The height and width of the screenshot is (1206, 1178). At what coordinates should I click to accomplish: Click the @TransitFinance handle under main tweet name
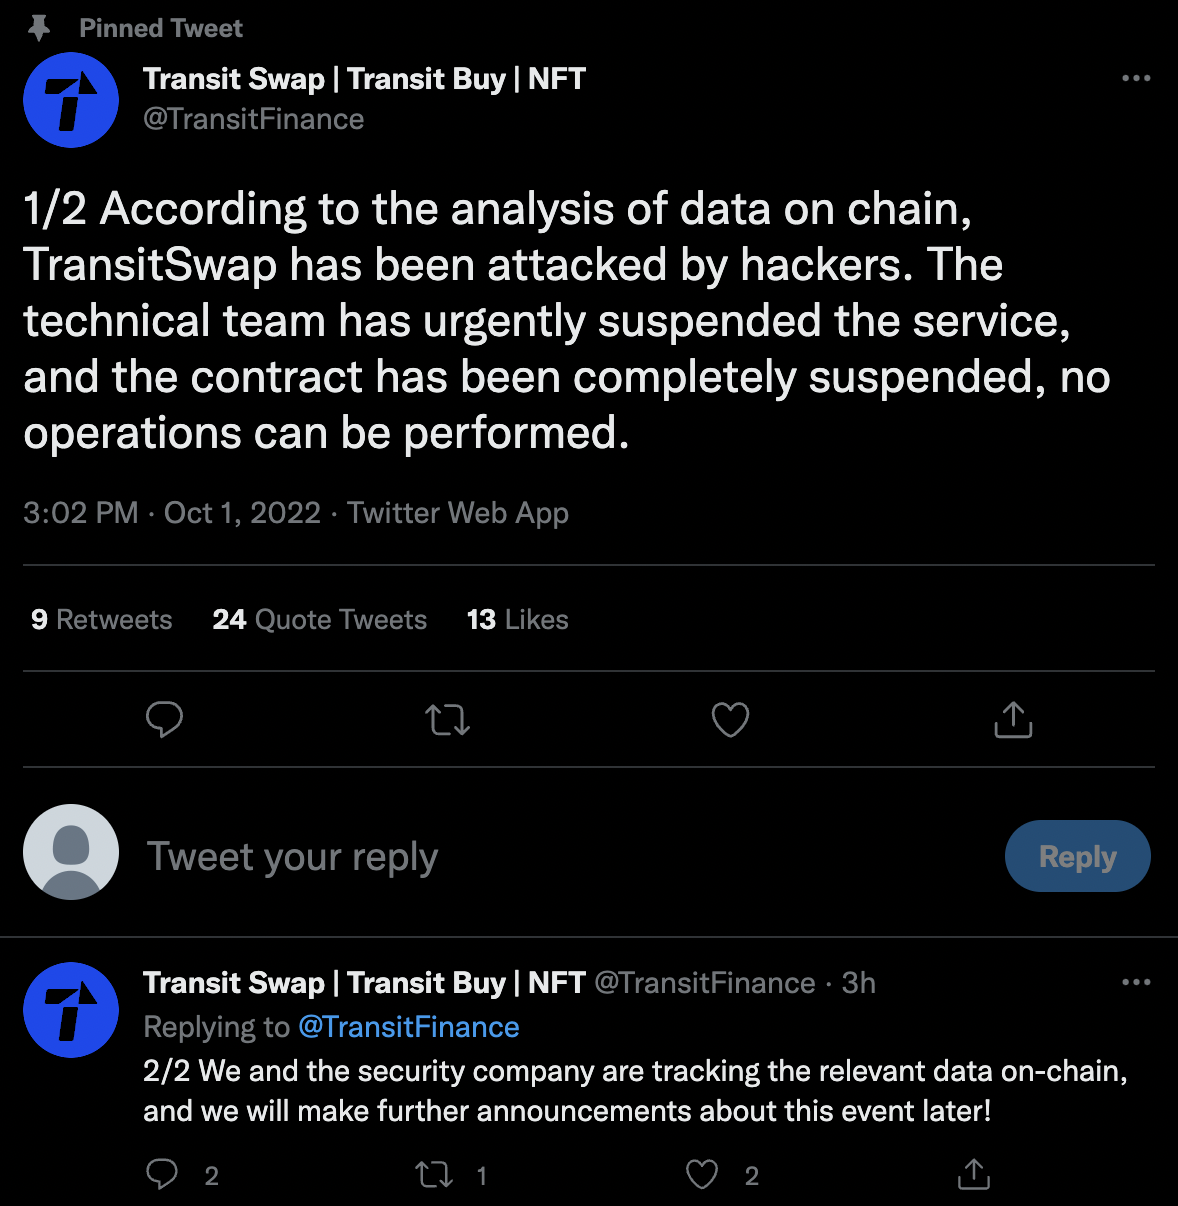point(253,119)
